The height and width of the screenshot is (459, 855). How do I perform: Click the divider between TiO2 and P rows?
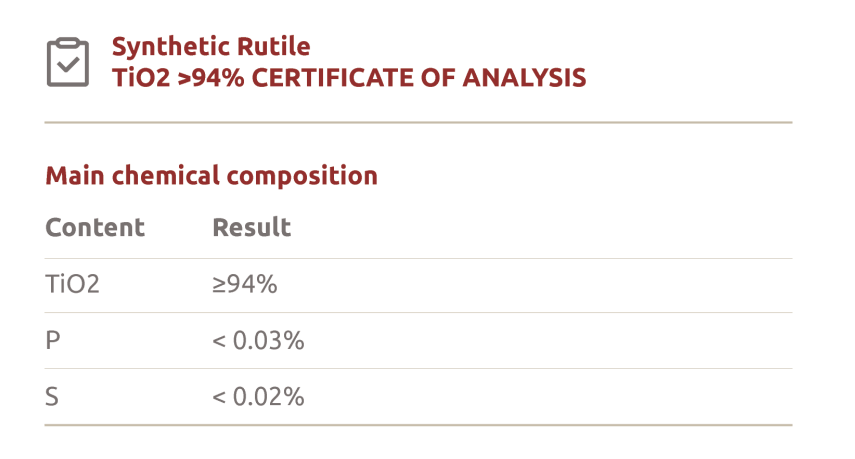pos(418,313)
